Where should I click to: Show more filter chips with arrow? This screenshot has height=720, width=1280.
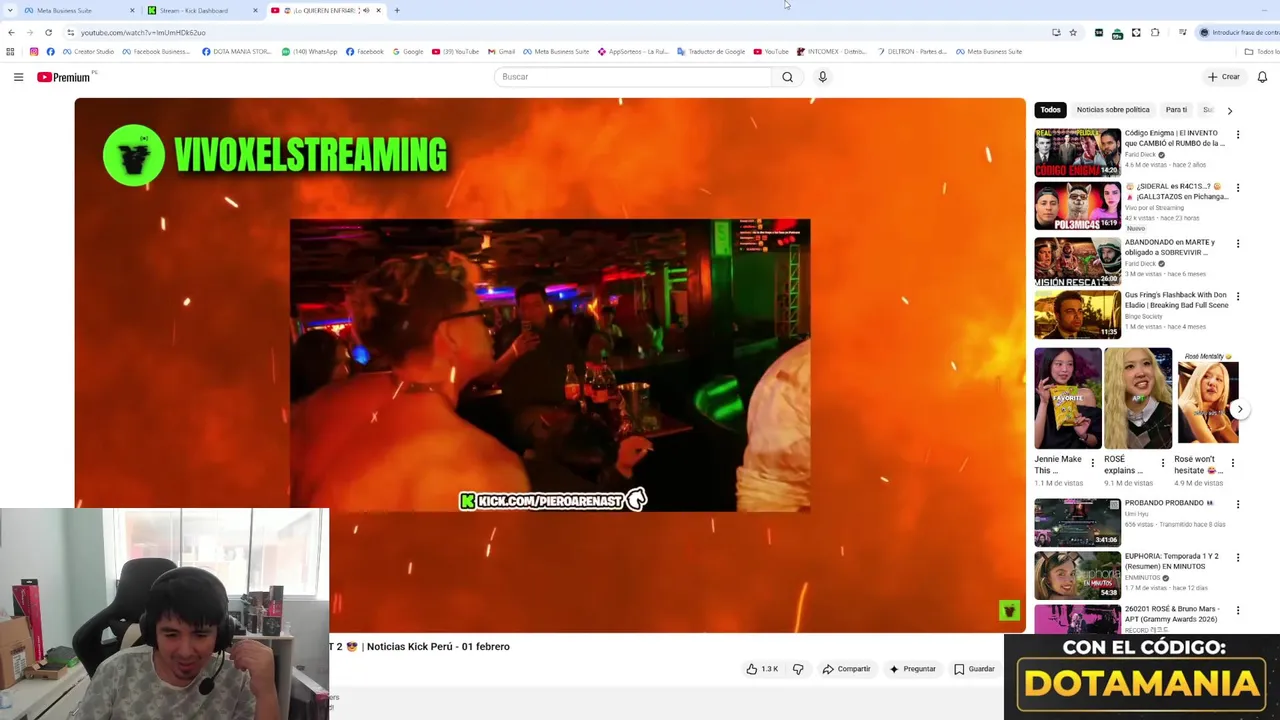point(1229,110)
